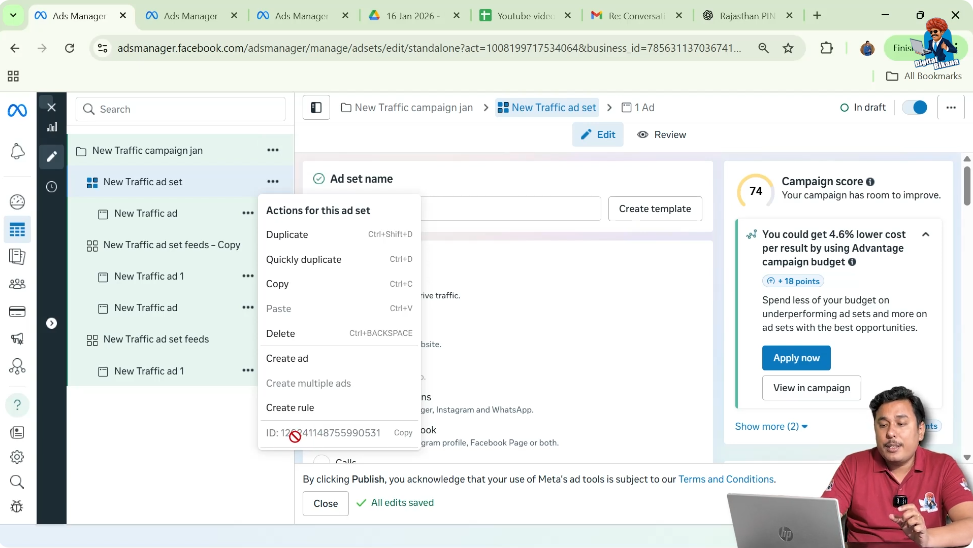Open the Advertising settings megaphone icon
Screen dimensions: 973x548
17,339
